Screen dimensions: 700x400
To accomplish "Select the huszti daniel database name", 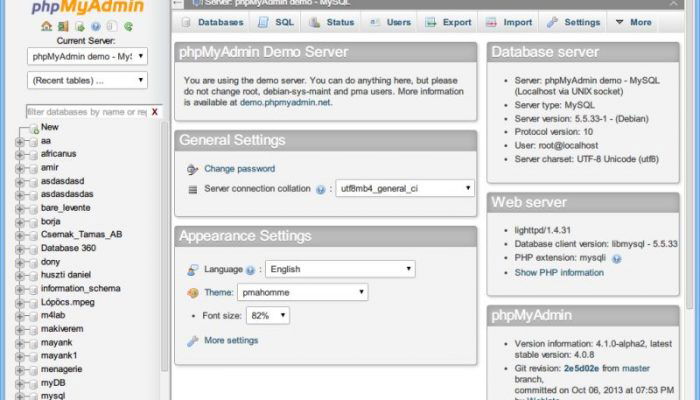I will [66, 275].
